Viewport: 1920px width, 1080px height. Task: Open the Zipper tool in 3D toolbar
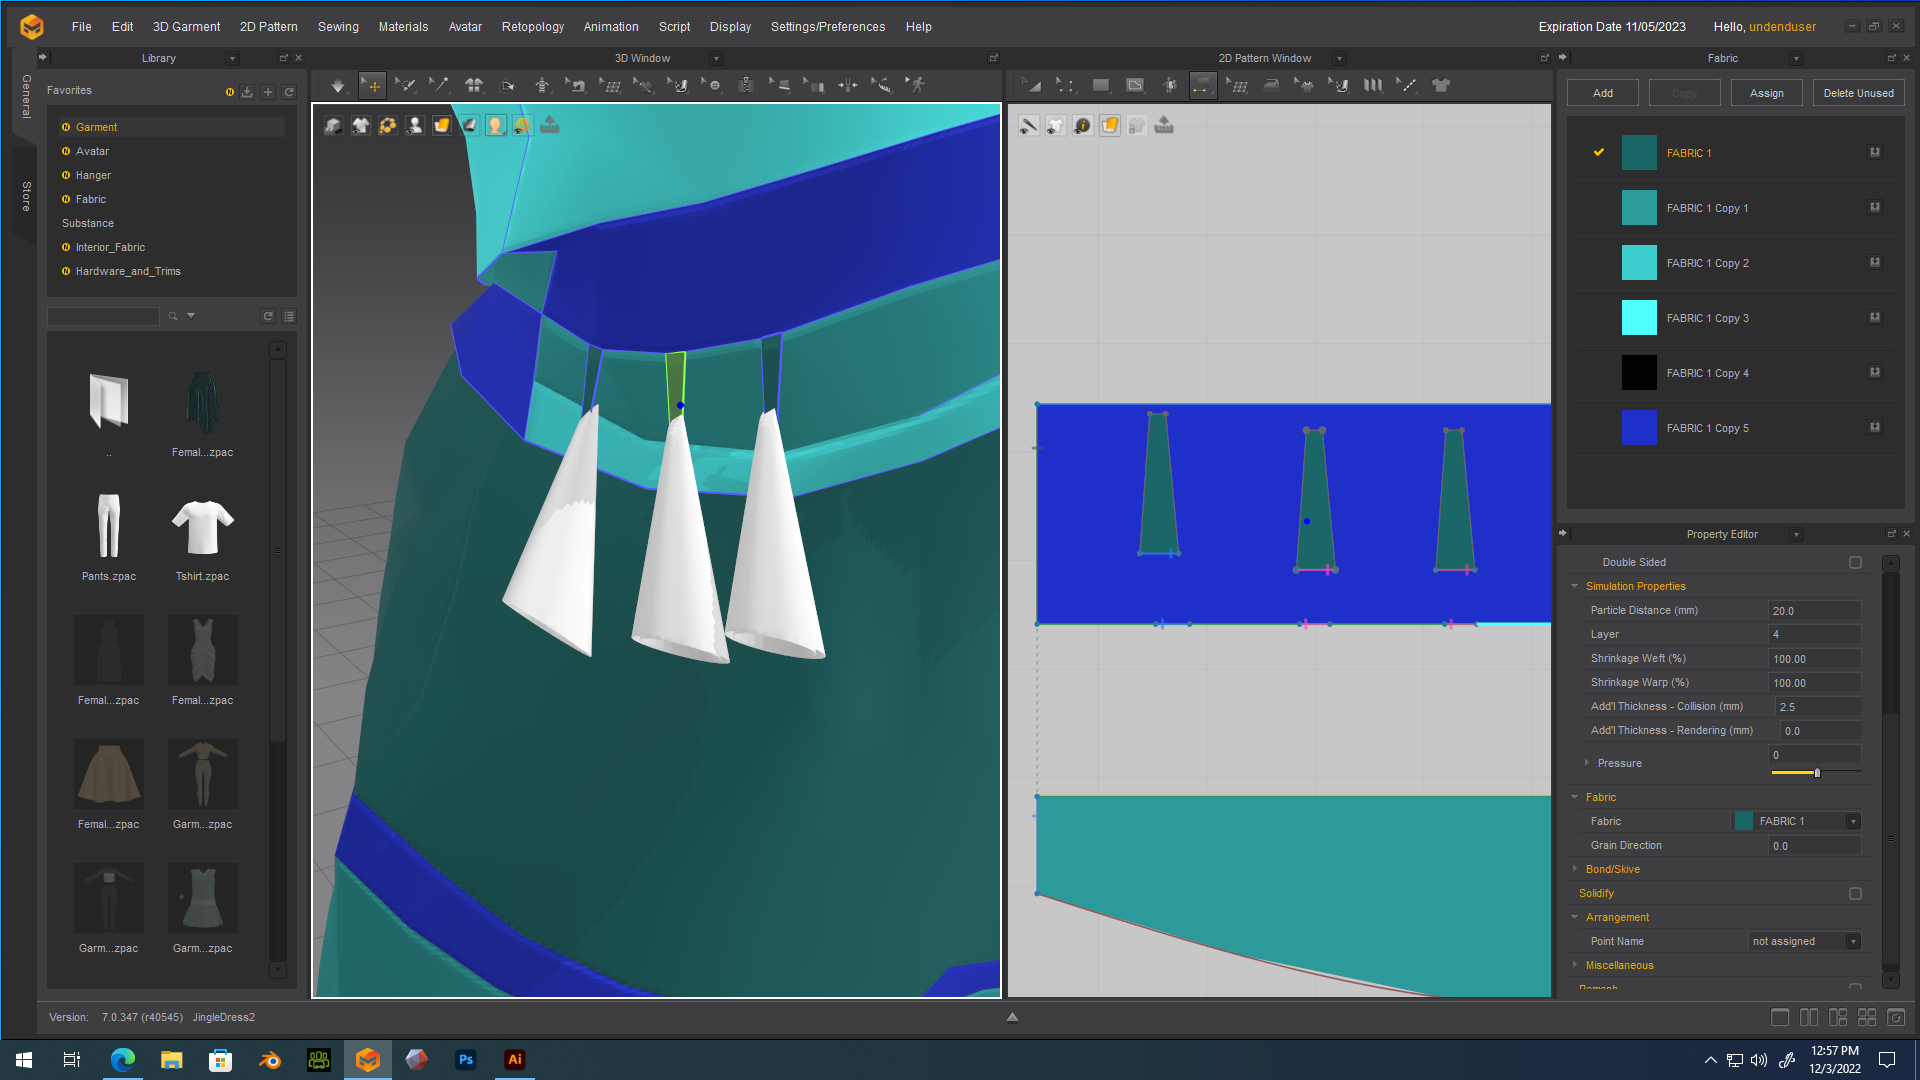747,85
